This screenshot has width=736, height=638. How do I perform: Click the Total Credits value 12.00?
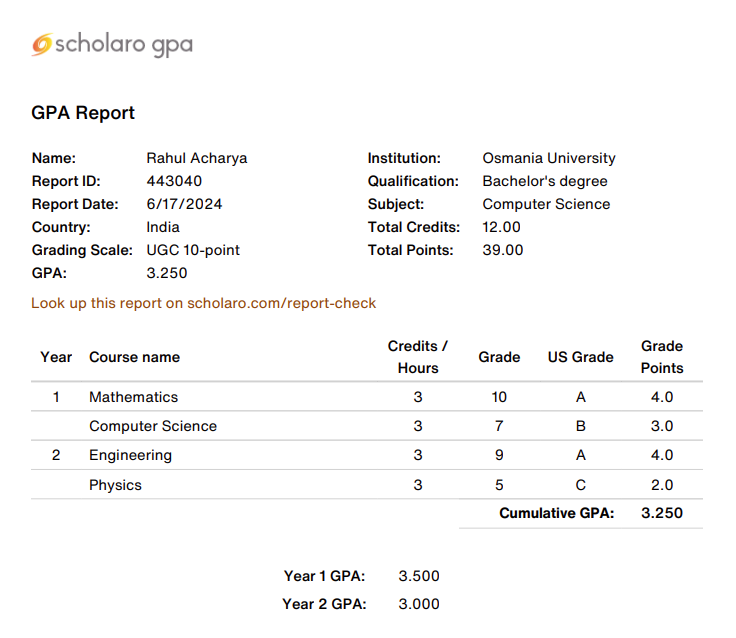click(501, 227)
